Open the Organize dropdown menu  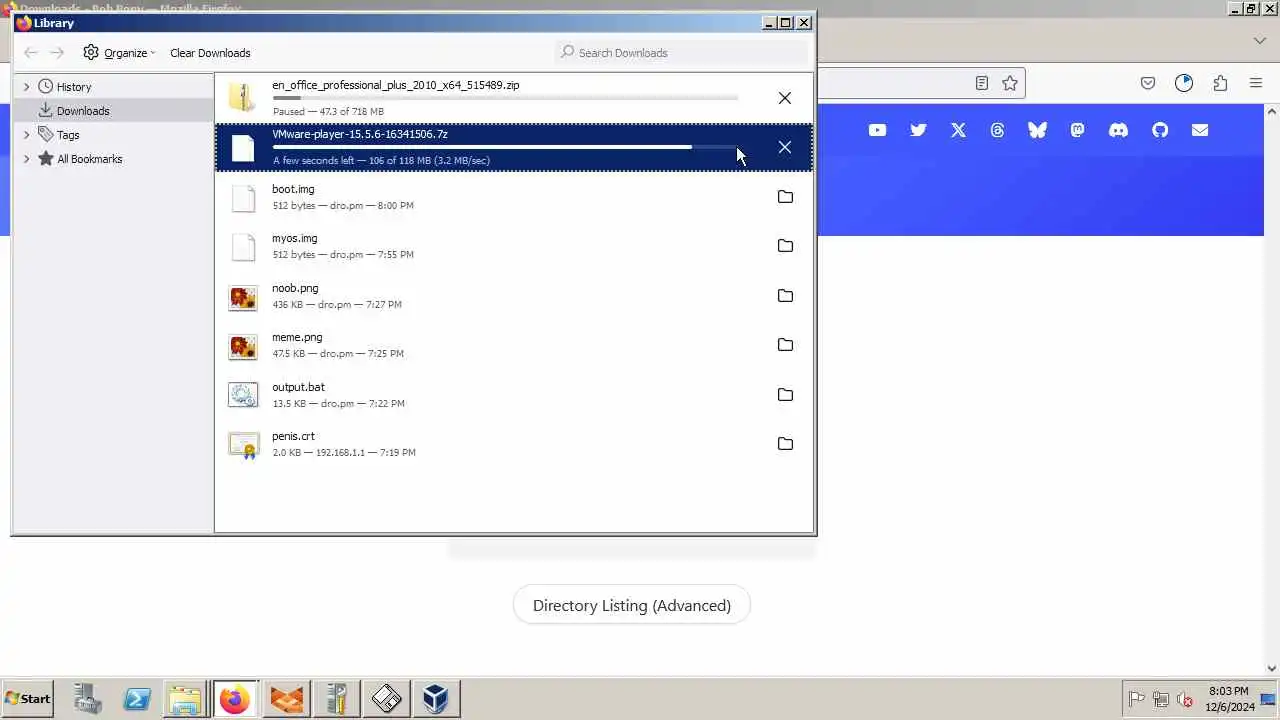click(120, 53)
